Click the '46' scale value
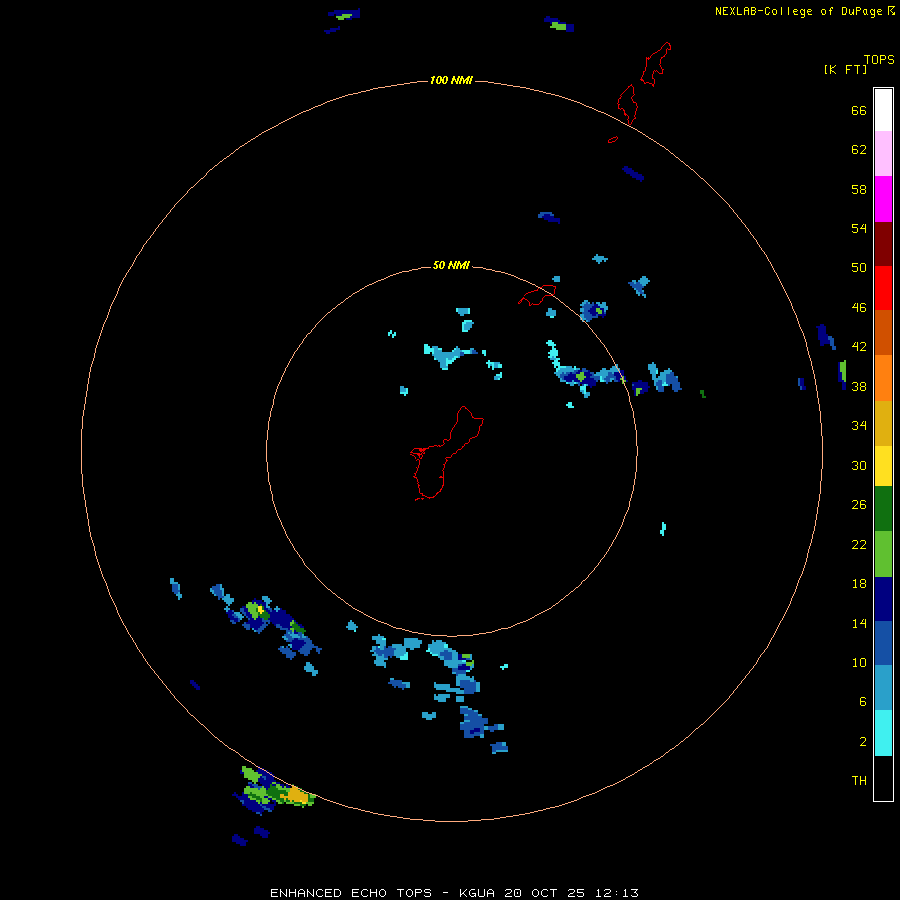The height and width of the screenshot is (900, 900). [859, 308]
